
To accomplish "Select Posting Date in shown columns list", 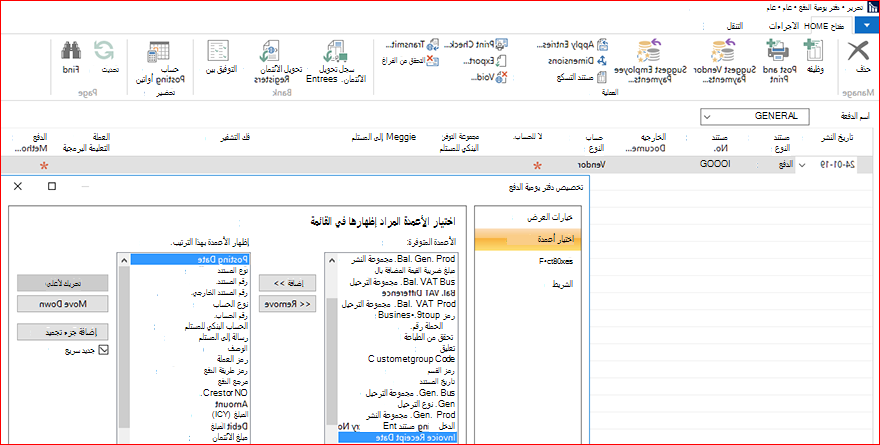I will click(x=190, y=260).
